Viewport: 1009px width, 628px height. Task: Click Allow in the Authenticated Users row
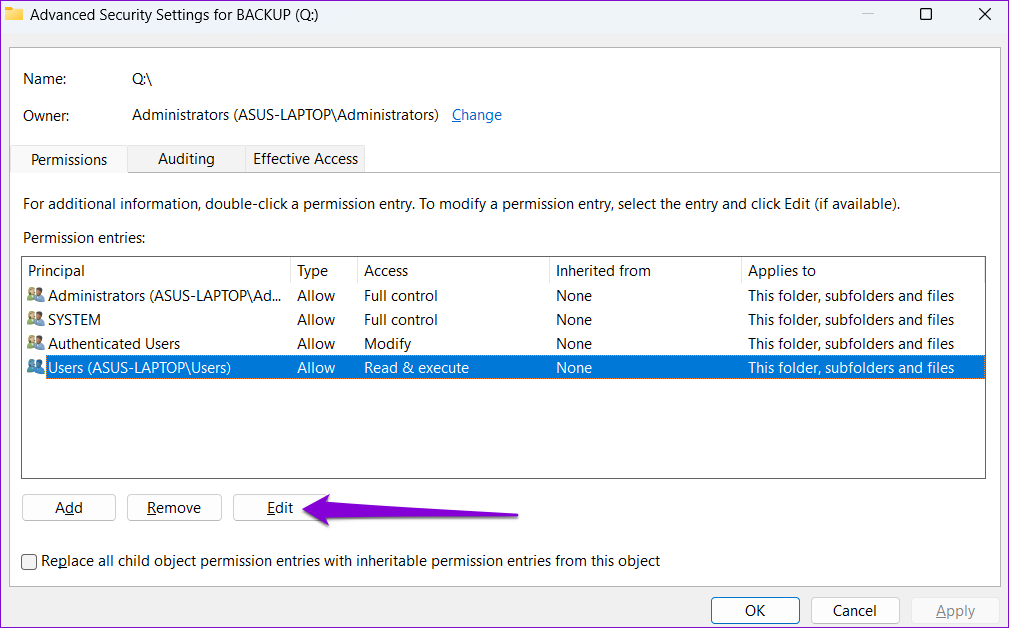[316, 344]
